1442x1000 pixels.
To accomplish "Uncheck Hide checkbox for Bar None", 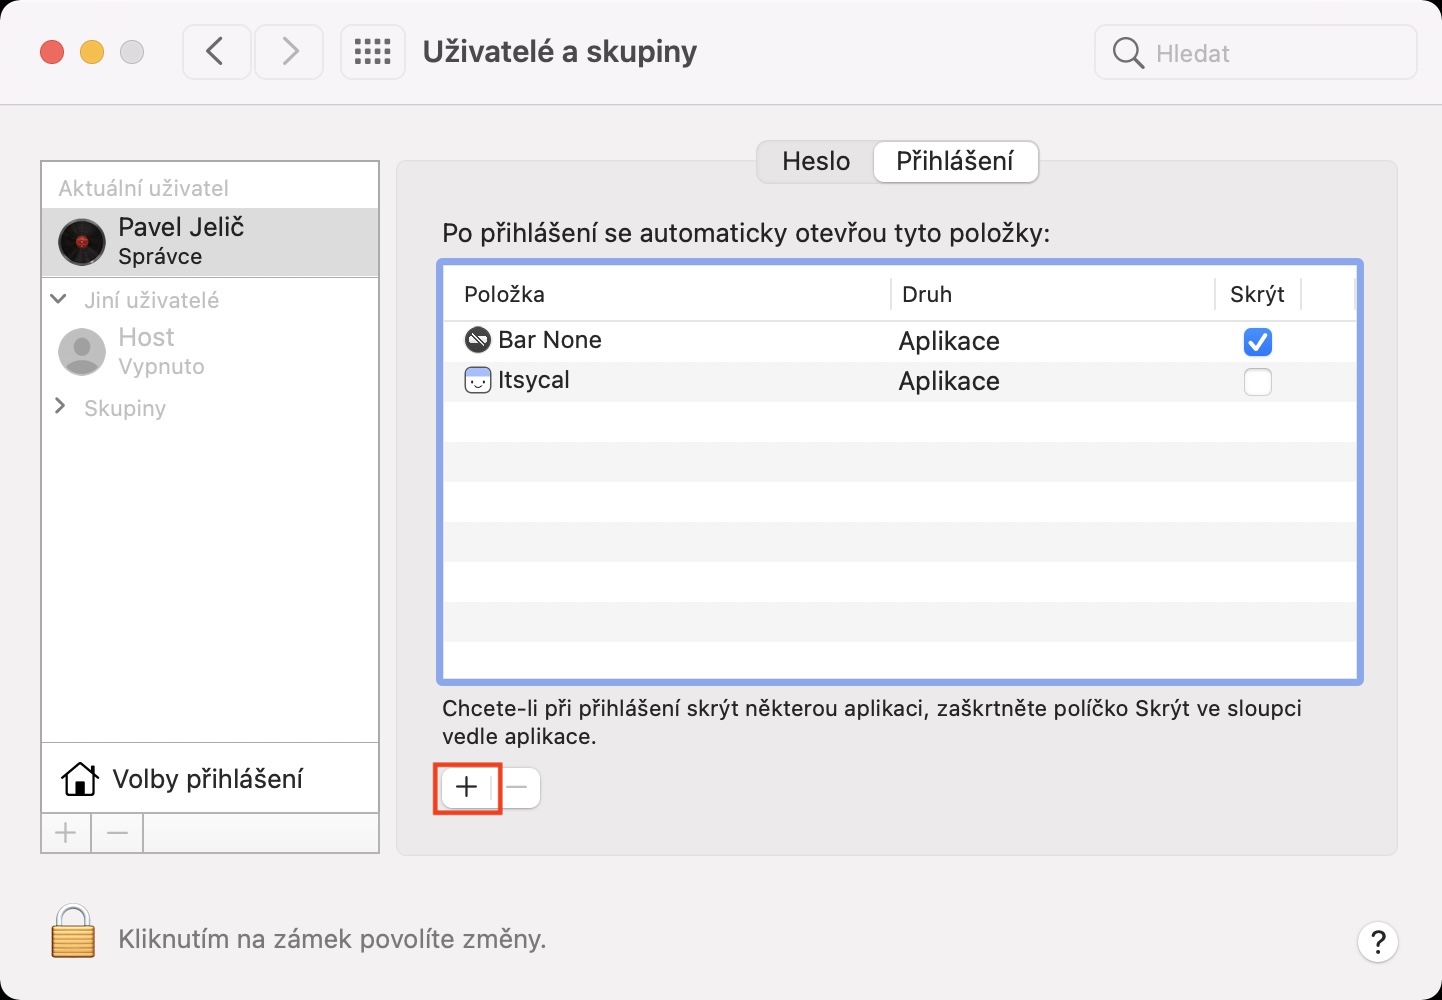I will point(1257,342).
